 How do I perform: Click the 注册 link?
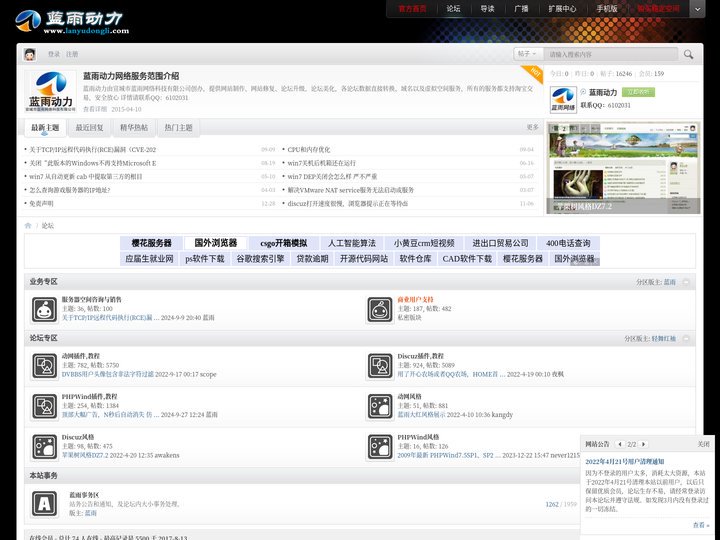(x=72, y=54)
